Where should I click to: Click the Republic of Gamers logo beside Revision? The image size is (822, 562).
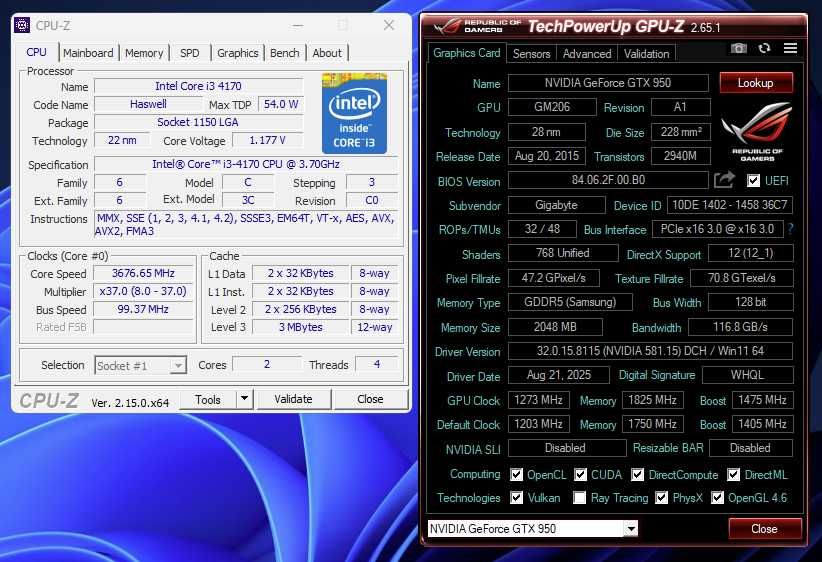click(756, 132)
